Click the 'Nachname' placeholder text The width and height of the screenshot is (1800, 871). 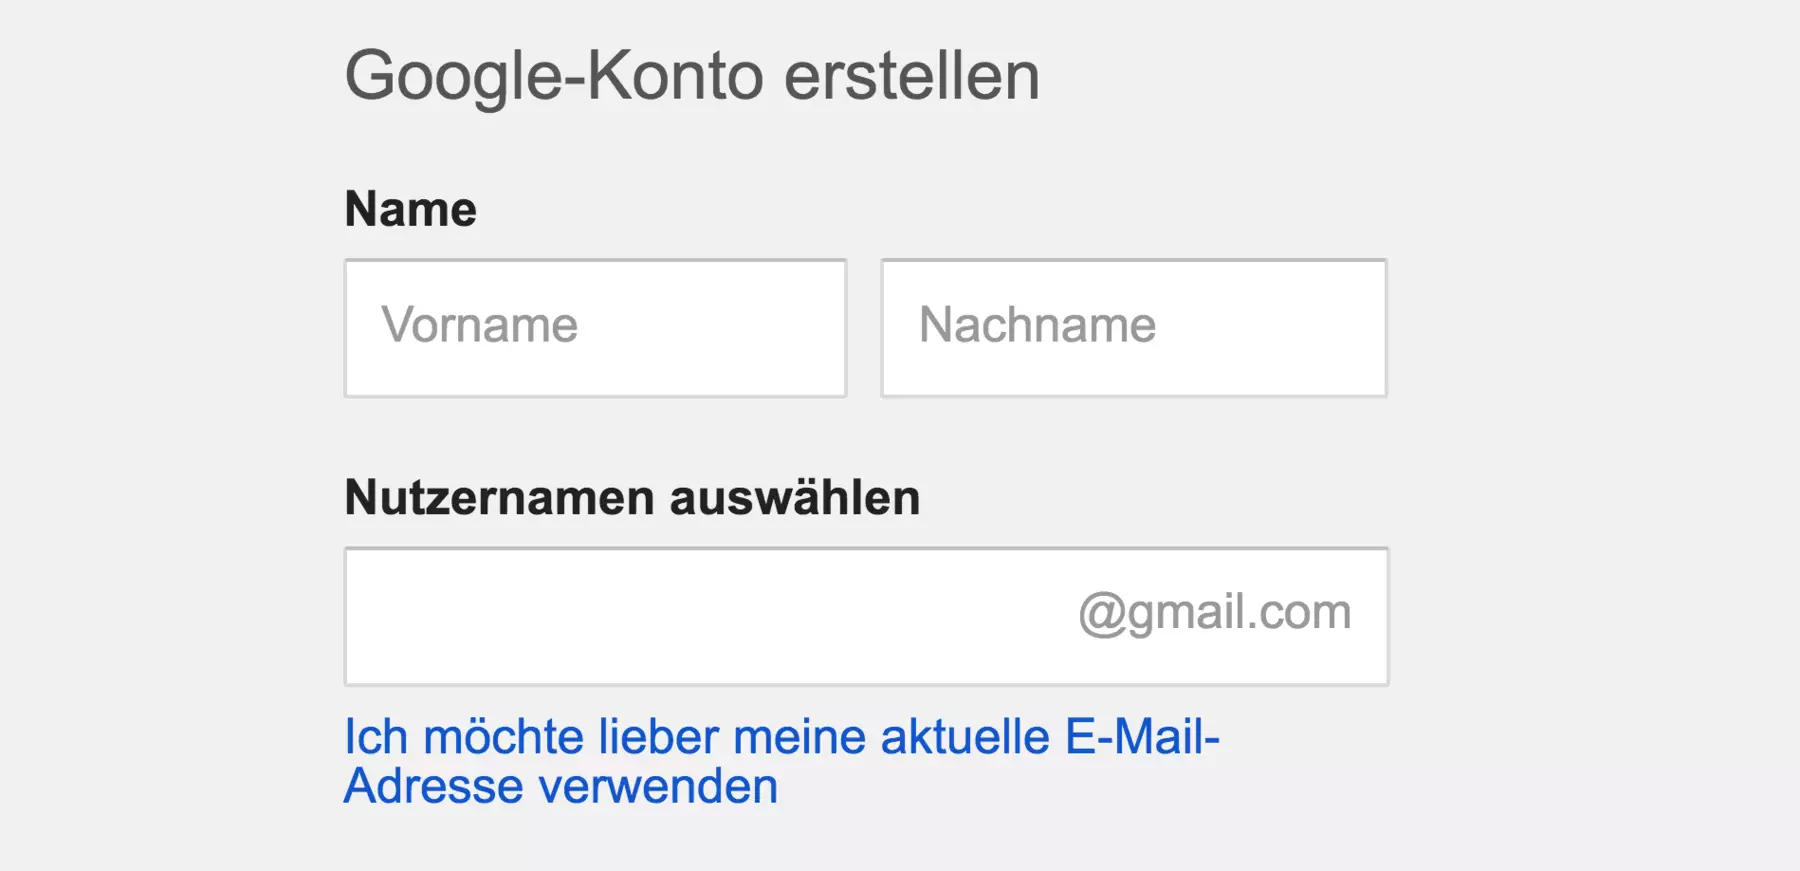(x=1037, y=325)
